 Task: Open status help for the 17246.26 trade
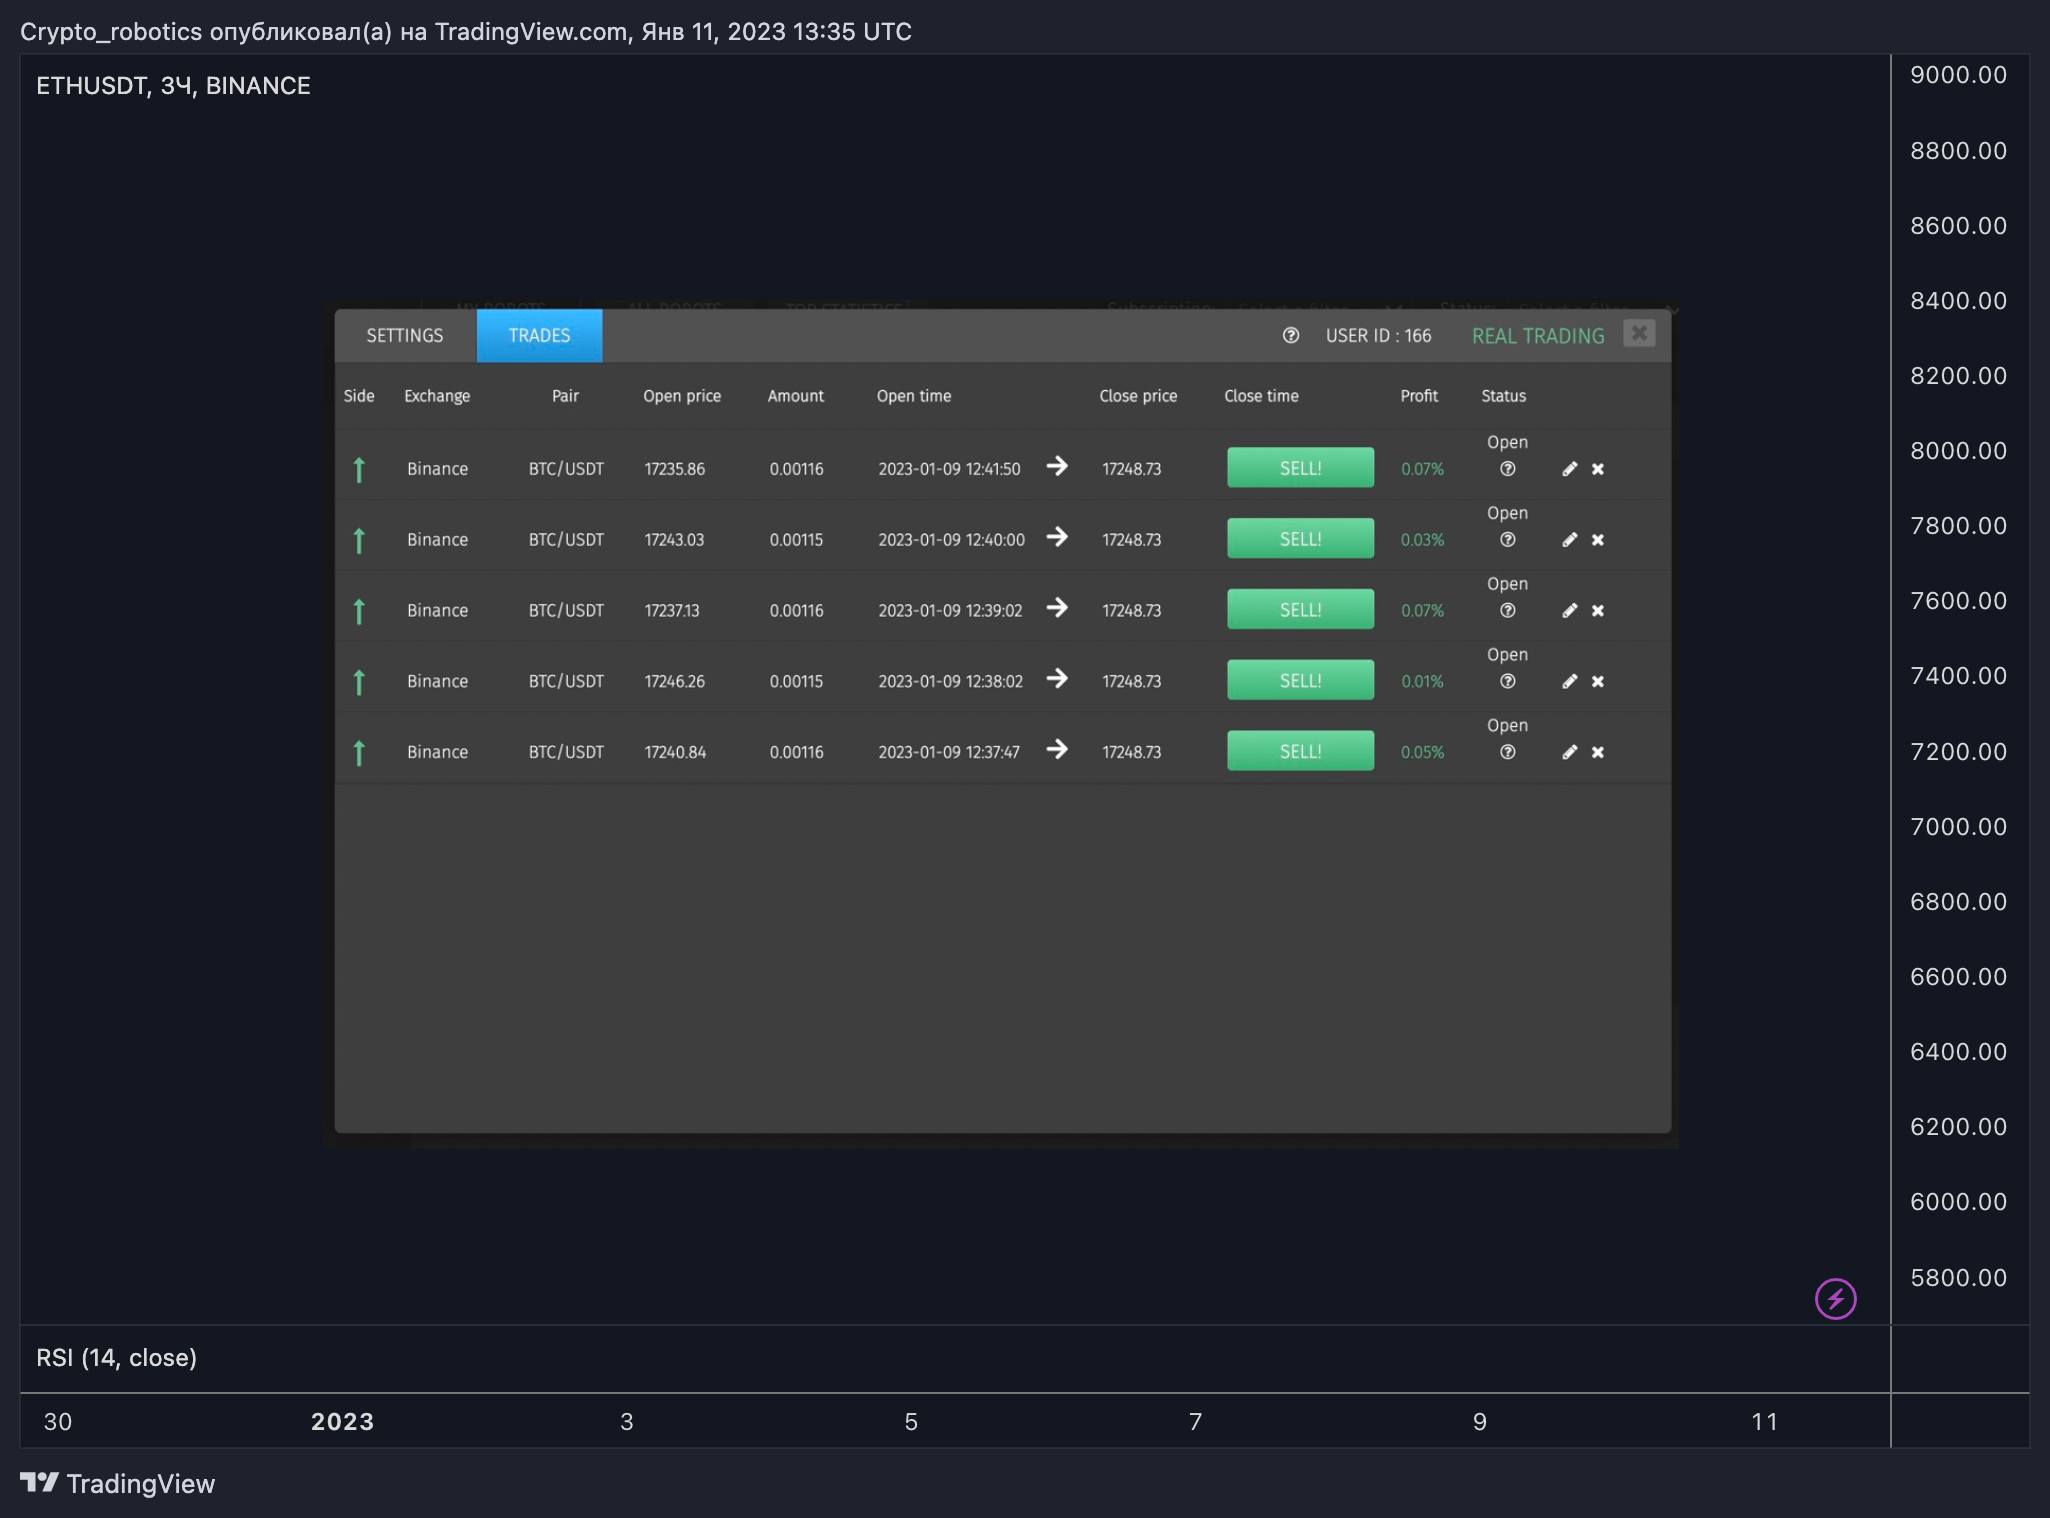click(1507, 682)
